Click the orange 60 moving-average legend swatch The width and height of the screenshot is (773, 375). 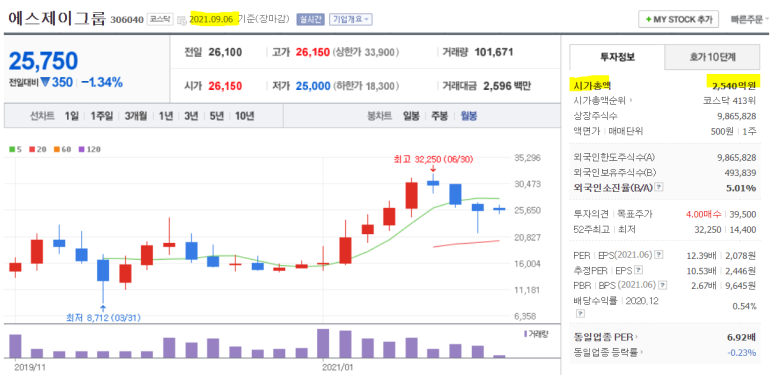pos(57,149)
